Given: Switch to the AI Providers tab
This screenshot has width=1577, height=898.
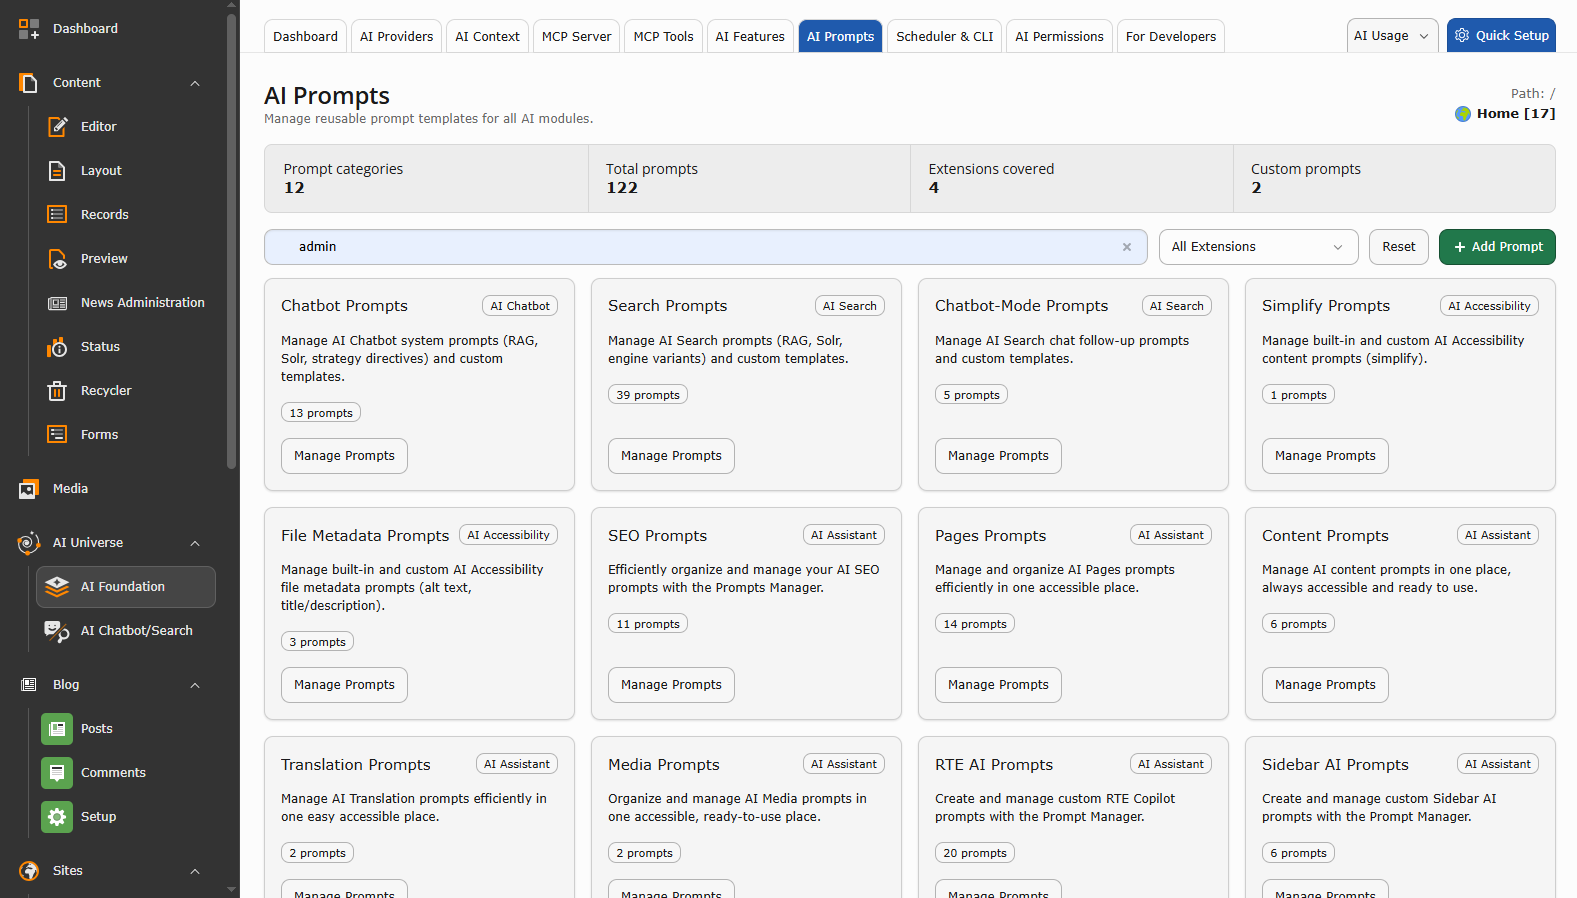Looking at the screenshot, I should (397, 37).
